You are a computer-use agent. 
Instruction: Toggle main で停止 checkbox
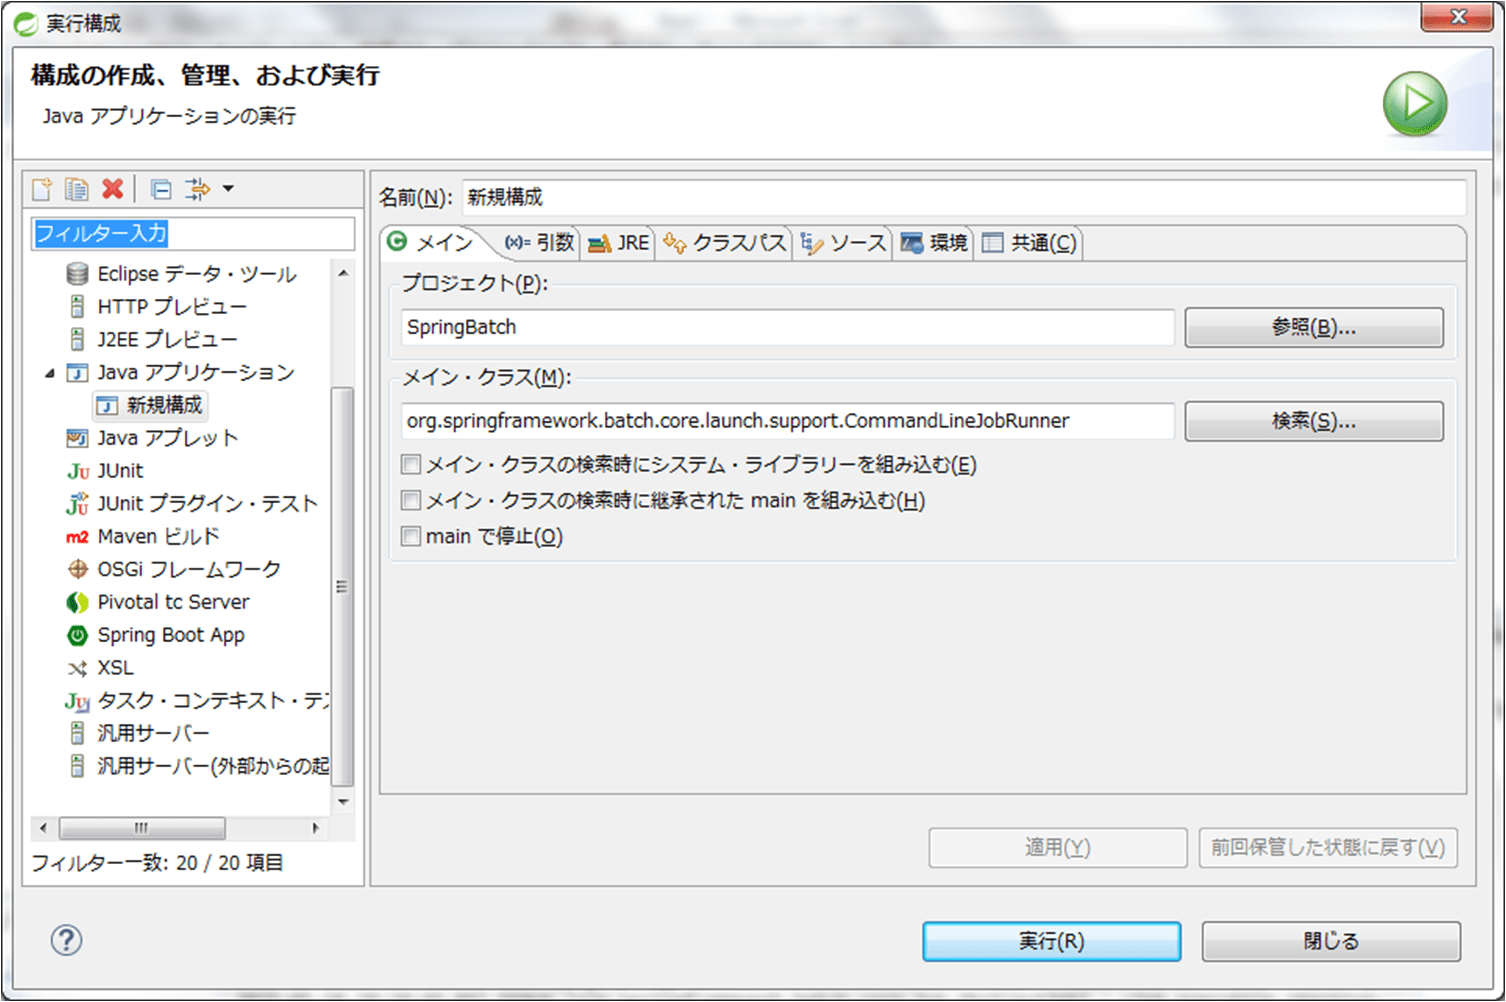pos(410,536)
